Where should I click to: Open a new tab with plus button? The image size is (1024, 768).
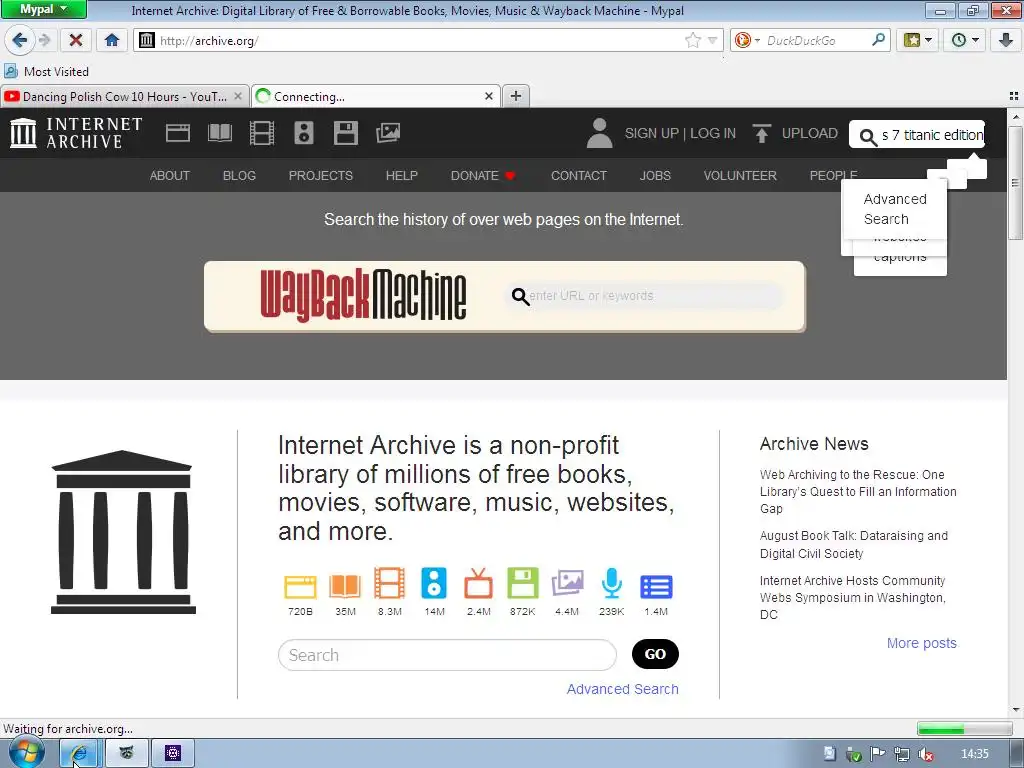[516, 96]
